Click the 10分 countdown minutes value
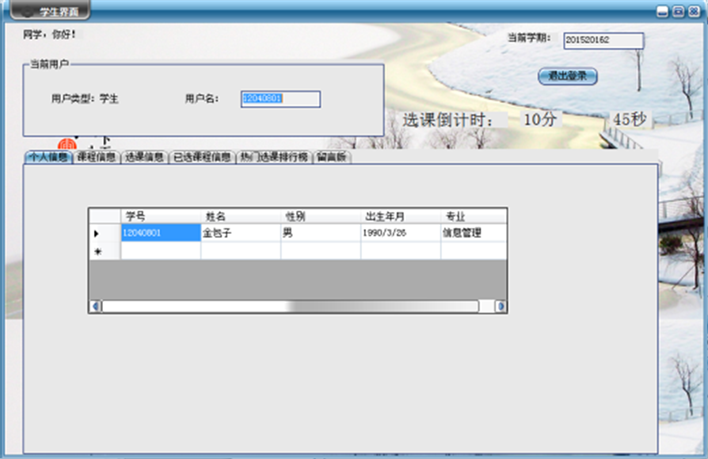 [x=540, y=120]
